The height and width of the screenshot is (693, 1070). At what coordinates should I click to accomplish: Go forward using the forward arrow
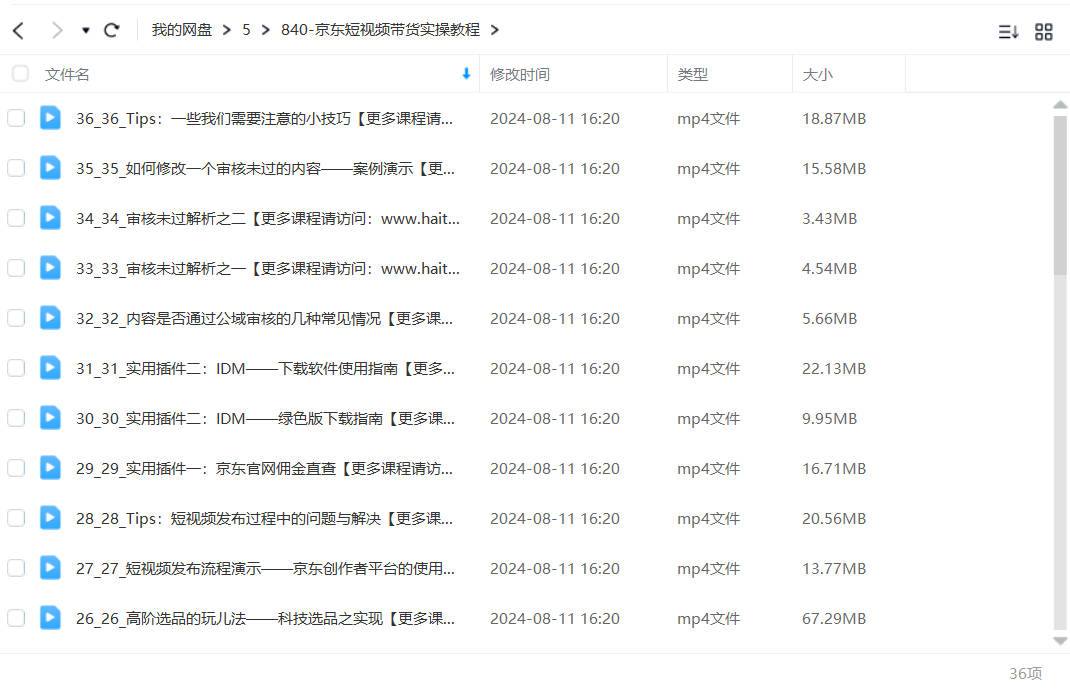(x=57, y=31)
